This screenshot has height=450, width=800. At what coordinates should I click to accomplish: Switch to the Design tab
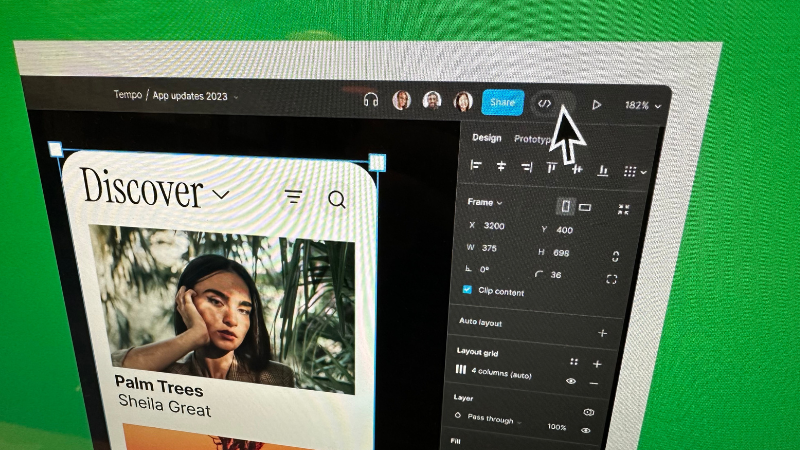(x=487, y=138)
